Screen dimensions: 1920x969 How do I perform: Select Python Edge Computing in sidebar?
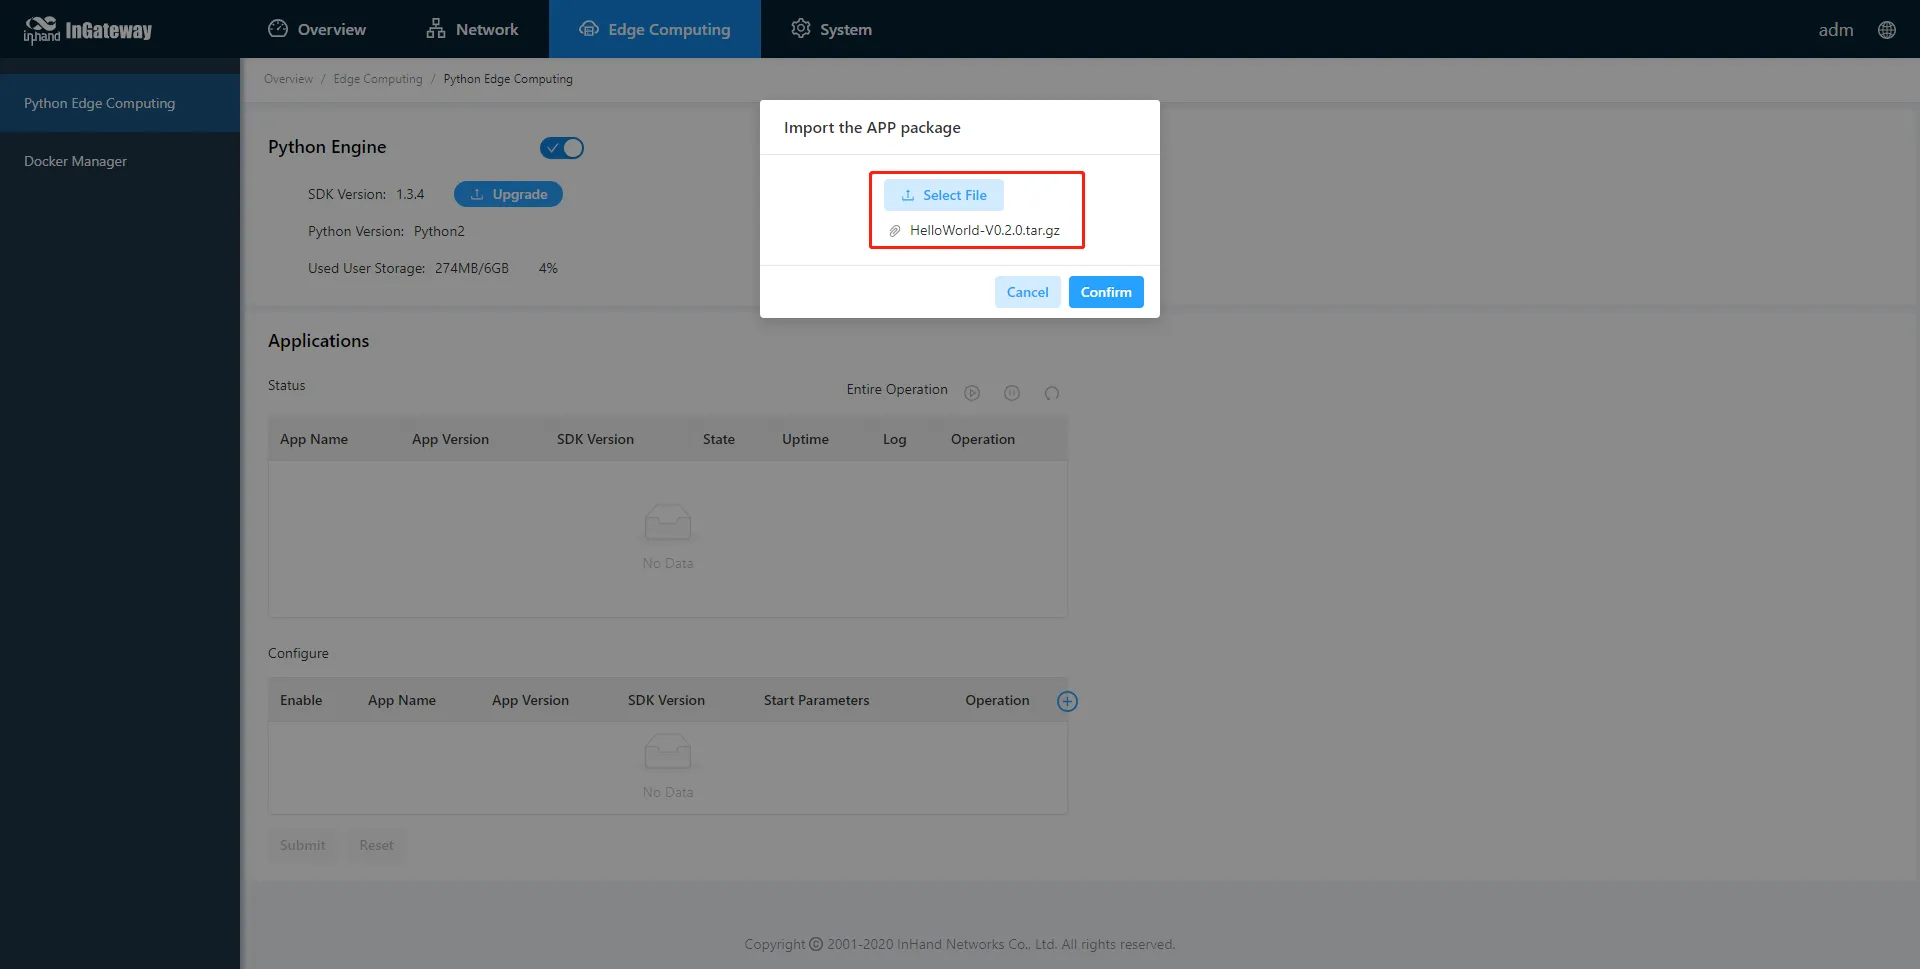coord(120,103)
